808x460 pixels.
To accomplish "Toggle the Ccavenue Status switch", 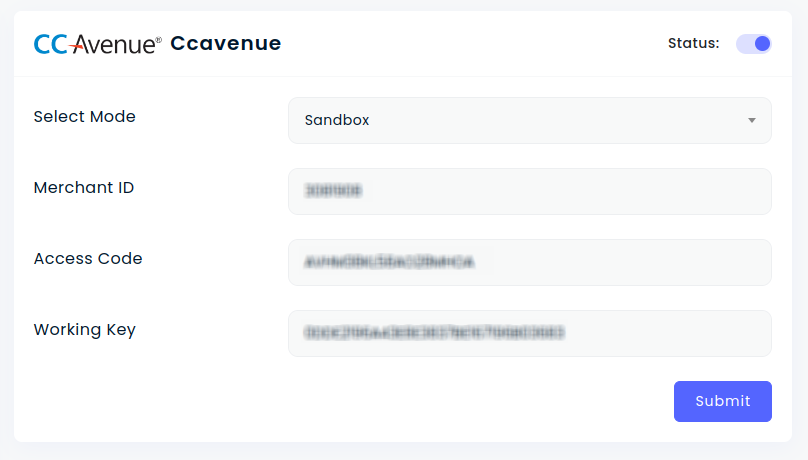I will coord(754,44).
